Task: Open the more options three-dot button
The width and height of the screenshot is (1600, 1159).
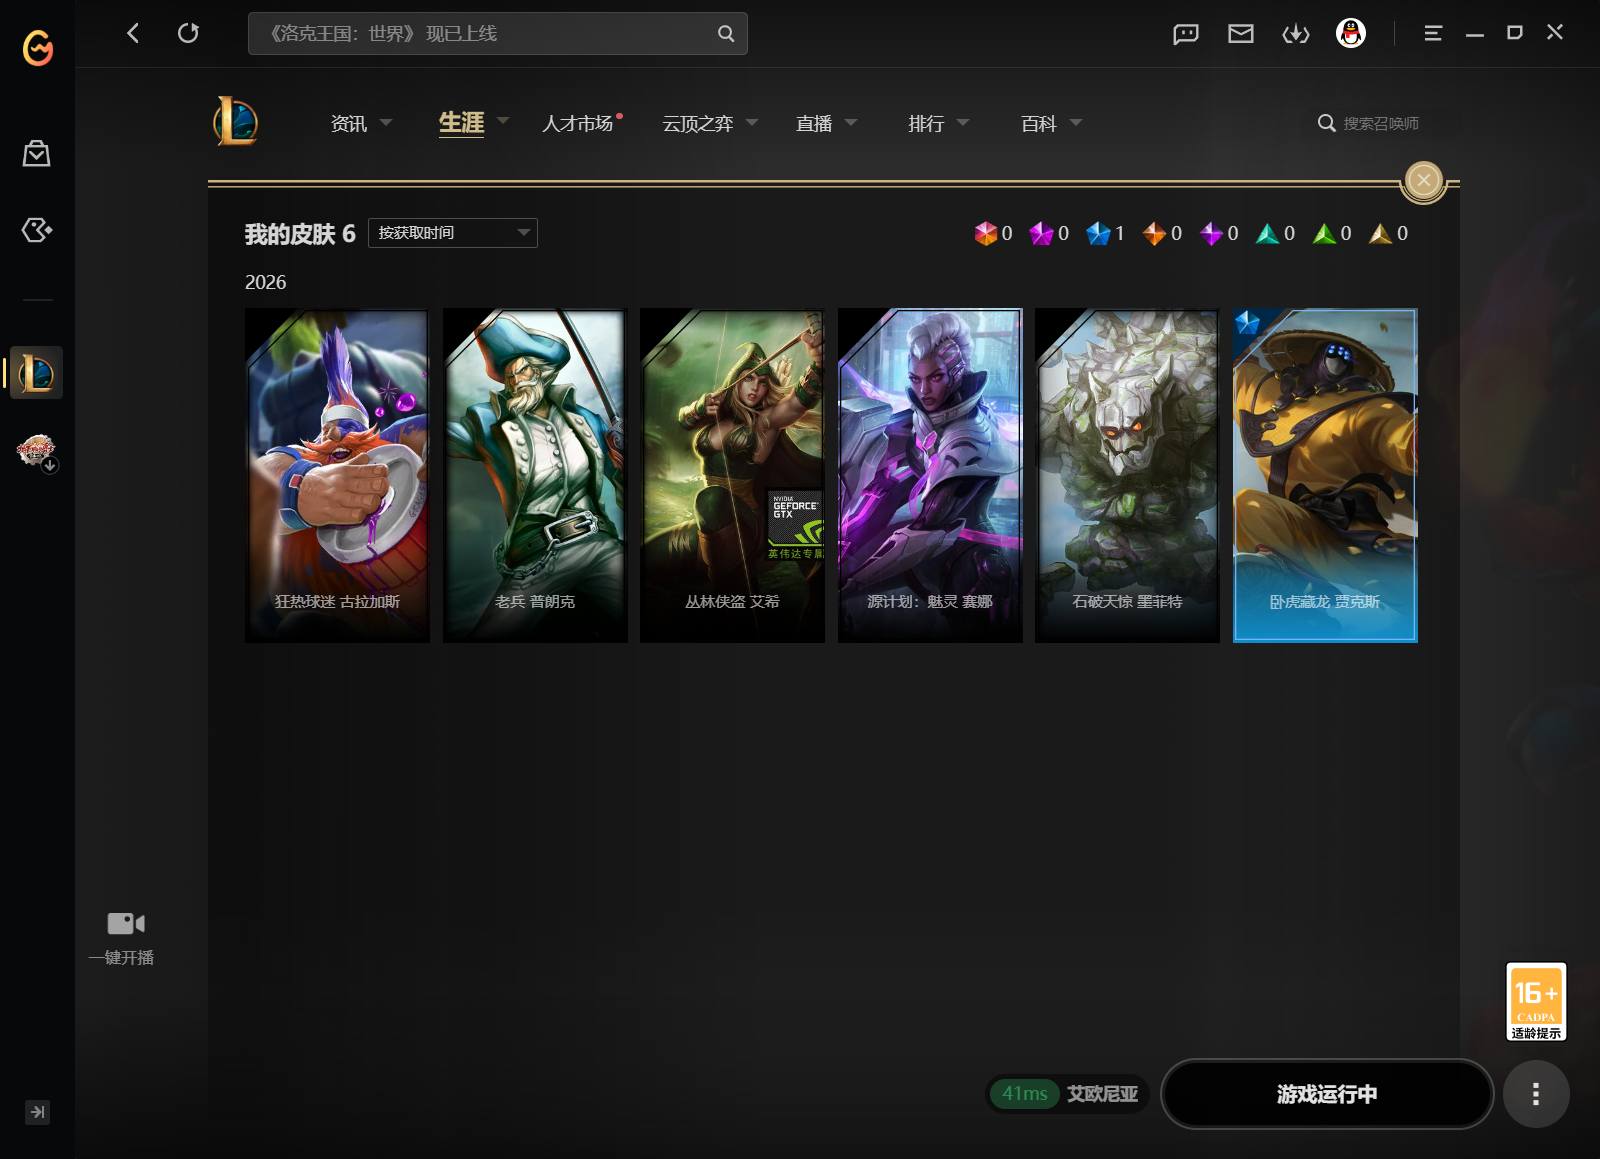Action: point(1536,1094)
